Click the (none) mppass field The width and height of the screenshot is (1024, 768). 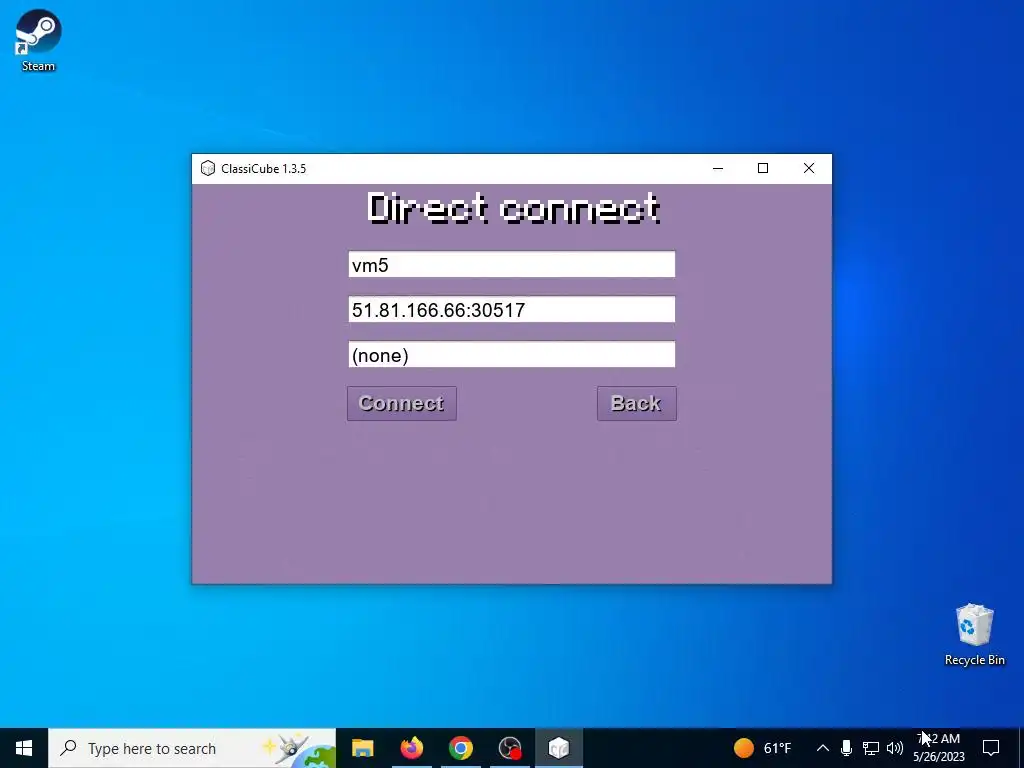click(511, 355)
